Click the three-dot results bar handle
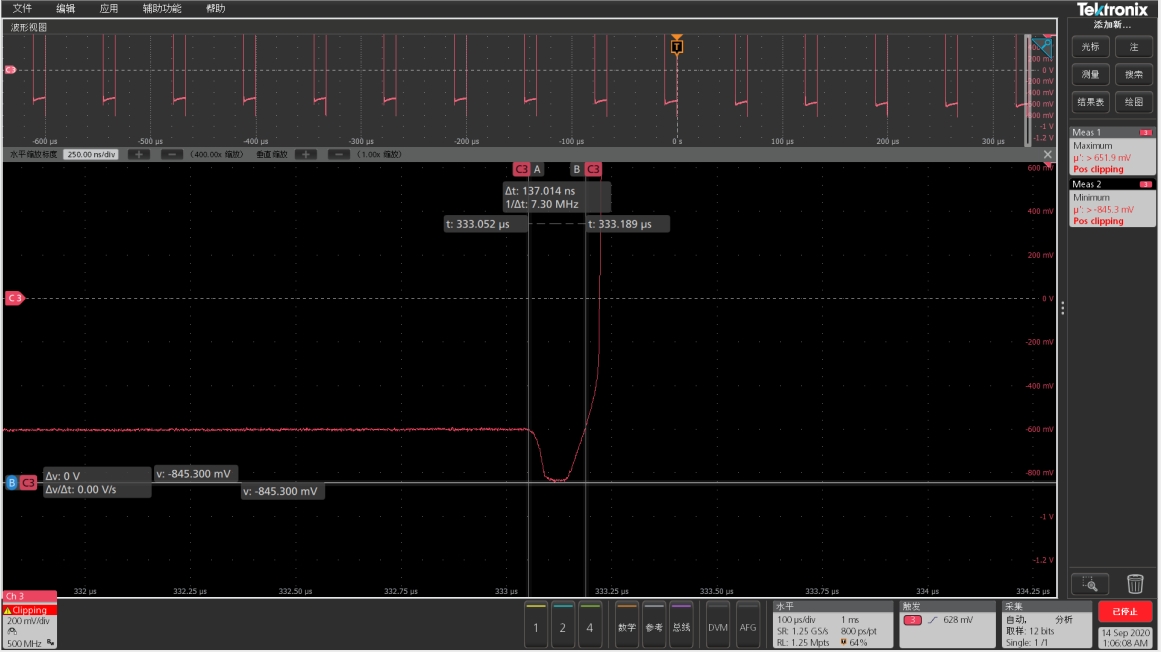The image size is (1161, 652). point(1063,308)
